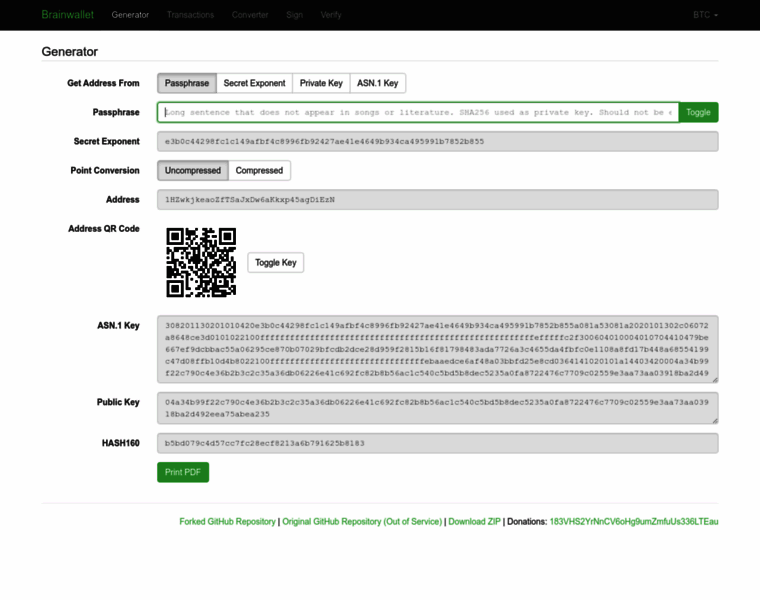Go to the Sign tab
Image resolution: width=760 pixels, height=600 pixels.
coord(294,15)
